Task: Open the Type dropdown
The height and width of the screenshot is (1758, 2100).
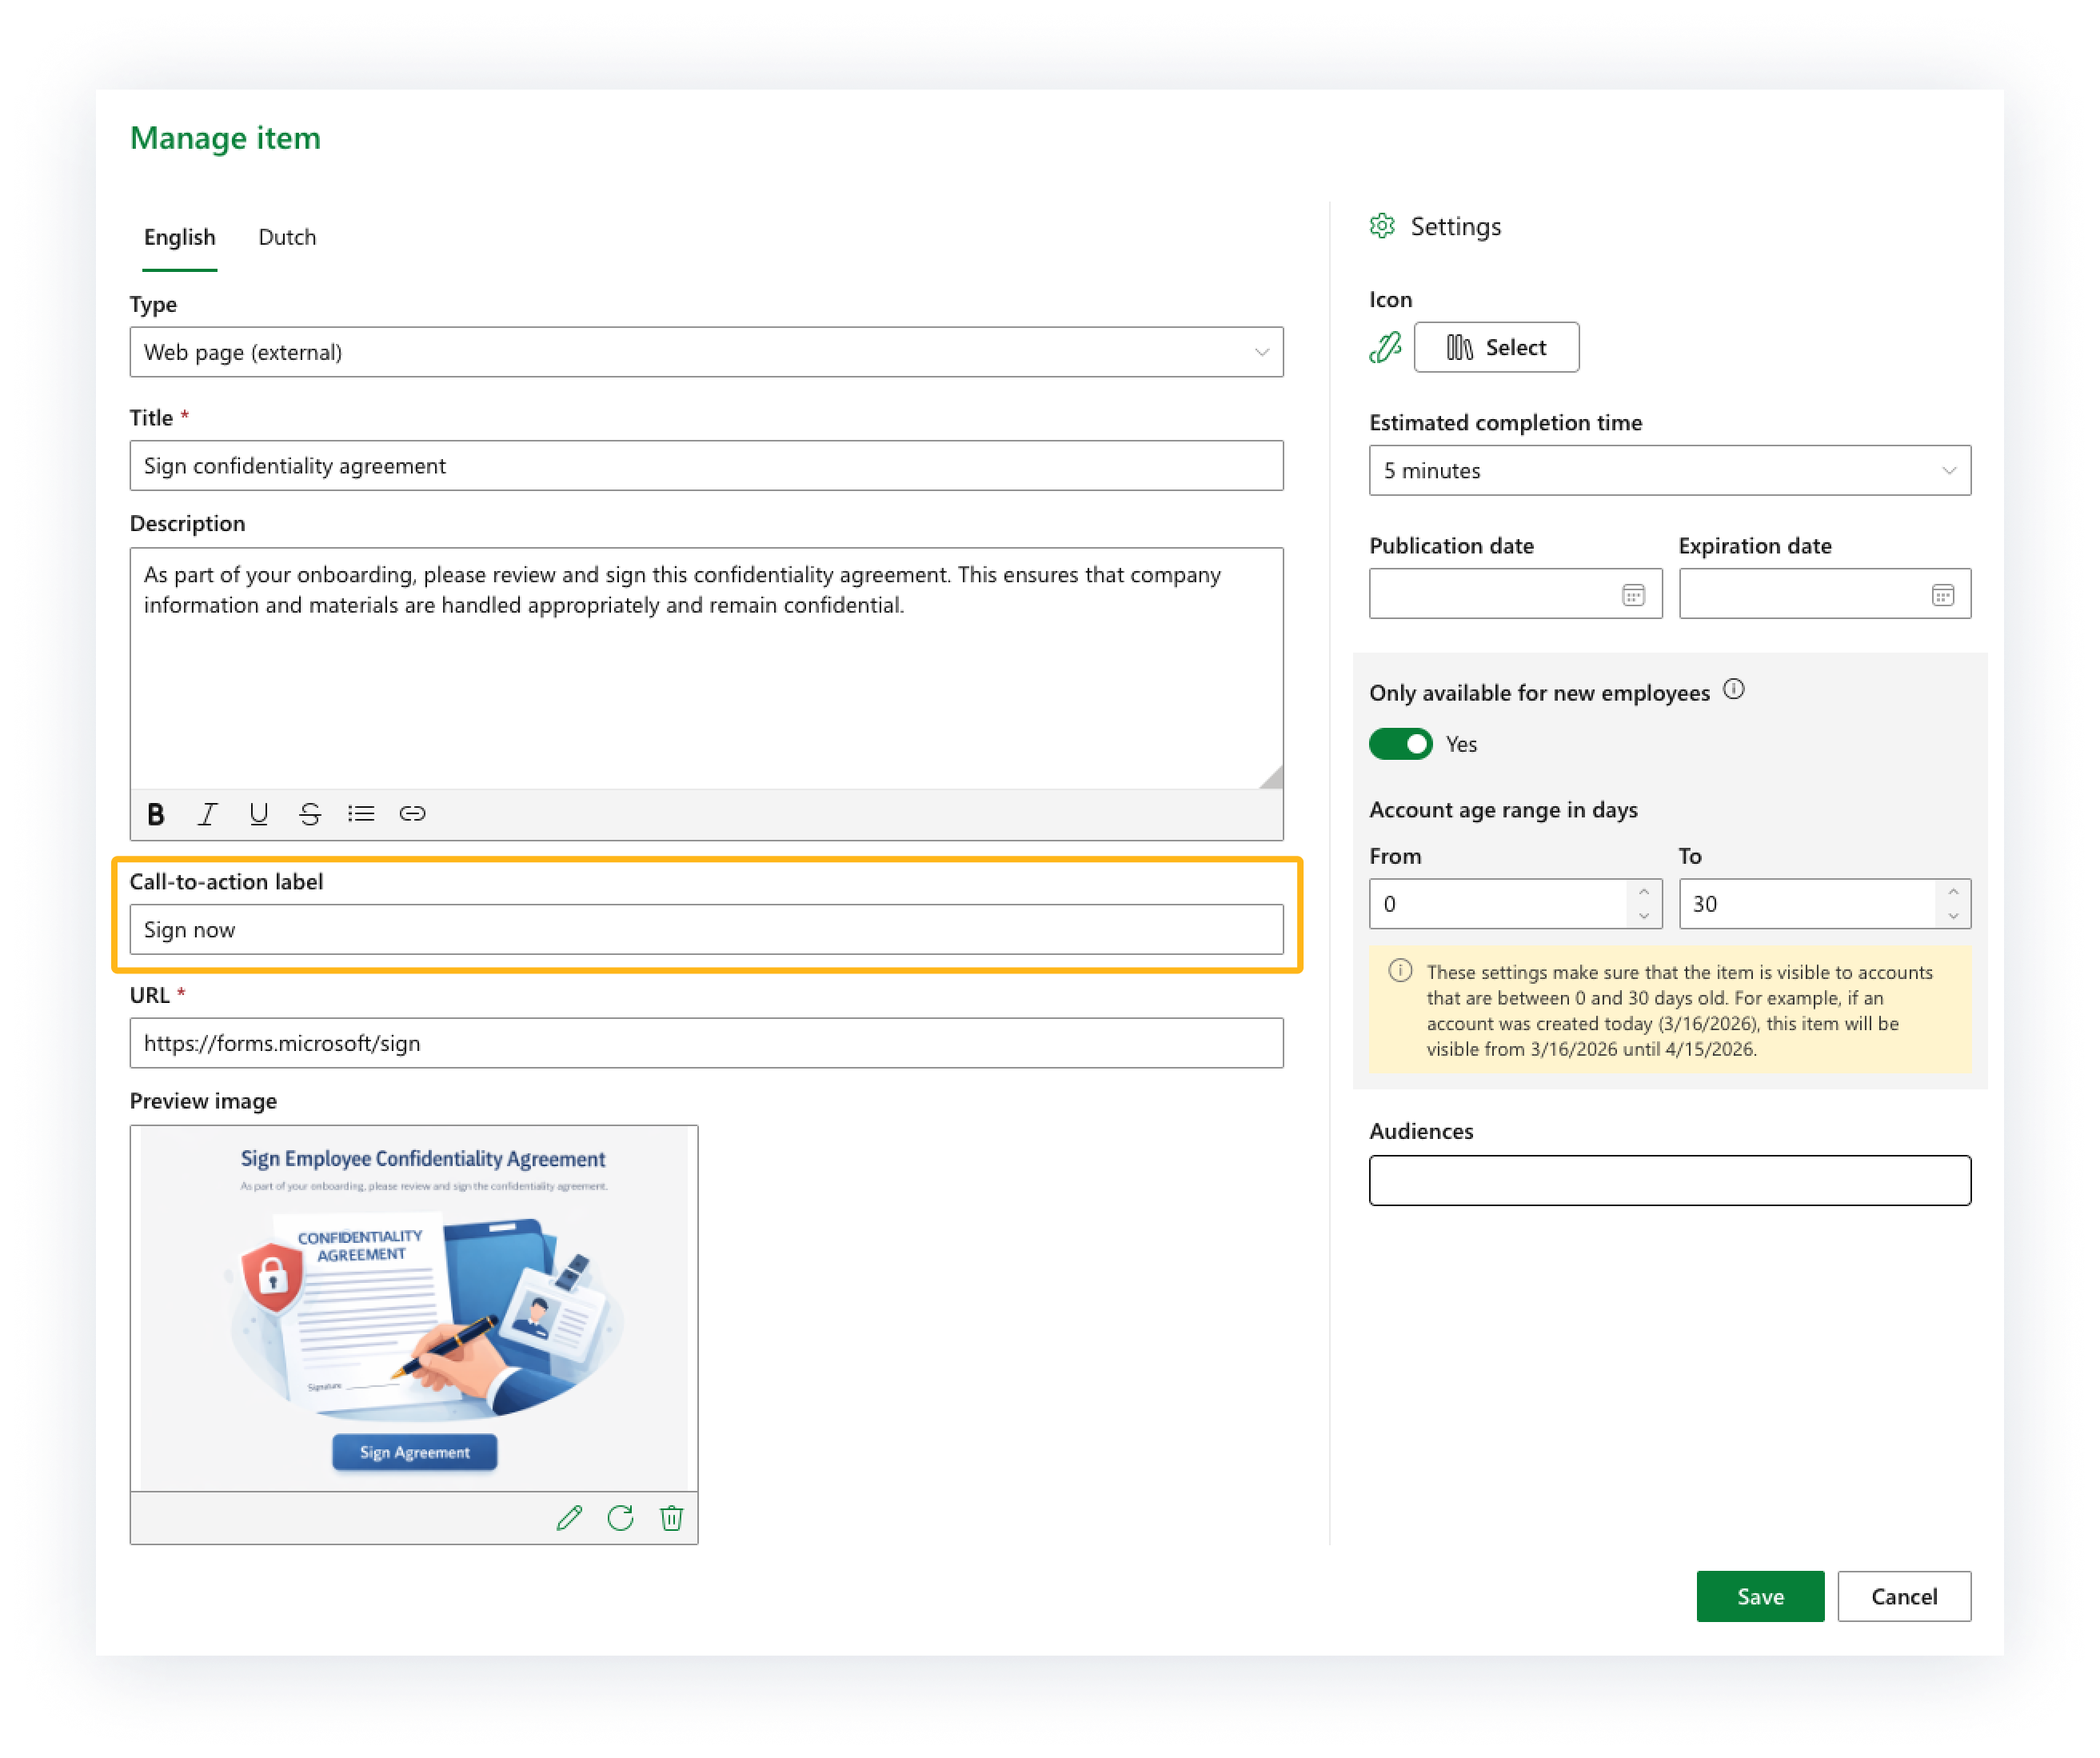Action: click(706, 352)
